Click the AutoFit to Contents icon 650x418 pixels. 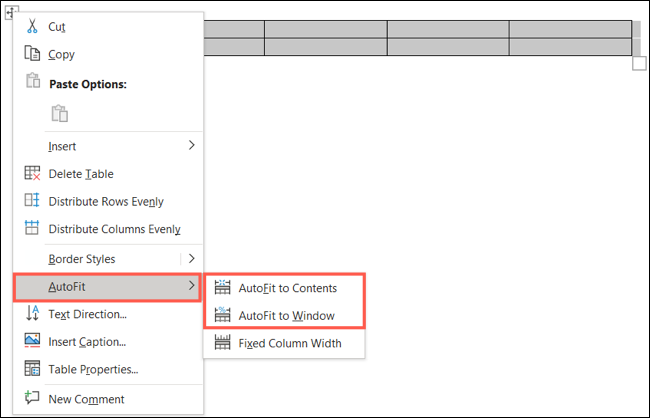[221, 288]
